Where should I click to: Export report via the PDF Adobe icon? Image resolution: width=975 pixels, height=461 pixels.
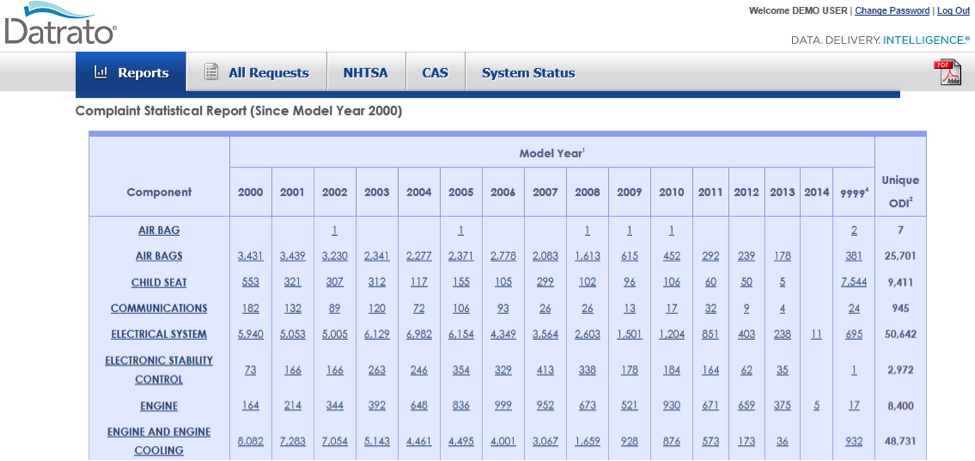click(x=948, y=73)
